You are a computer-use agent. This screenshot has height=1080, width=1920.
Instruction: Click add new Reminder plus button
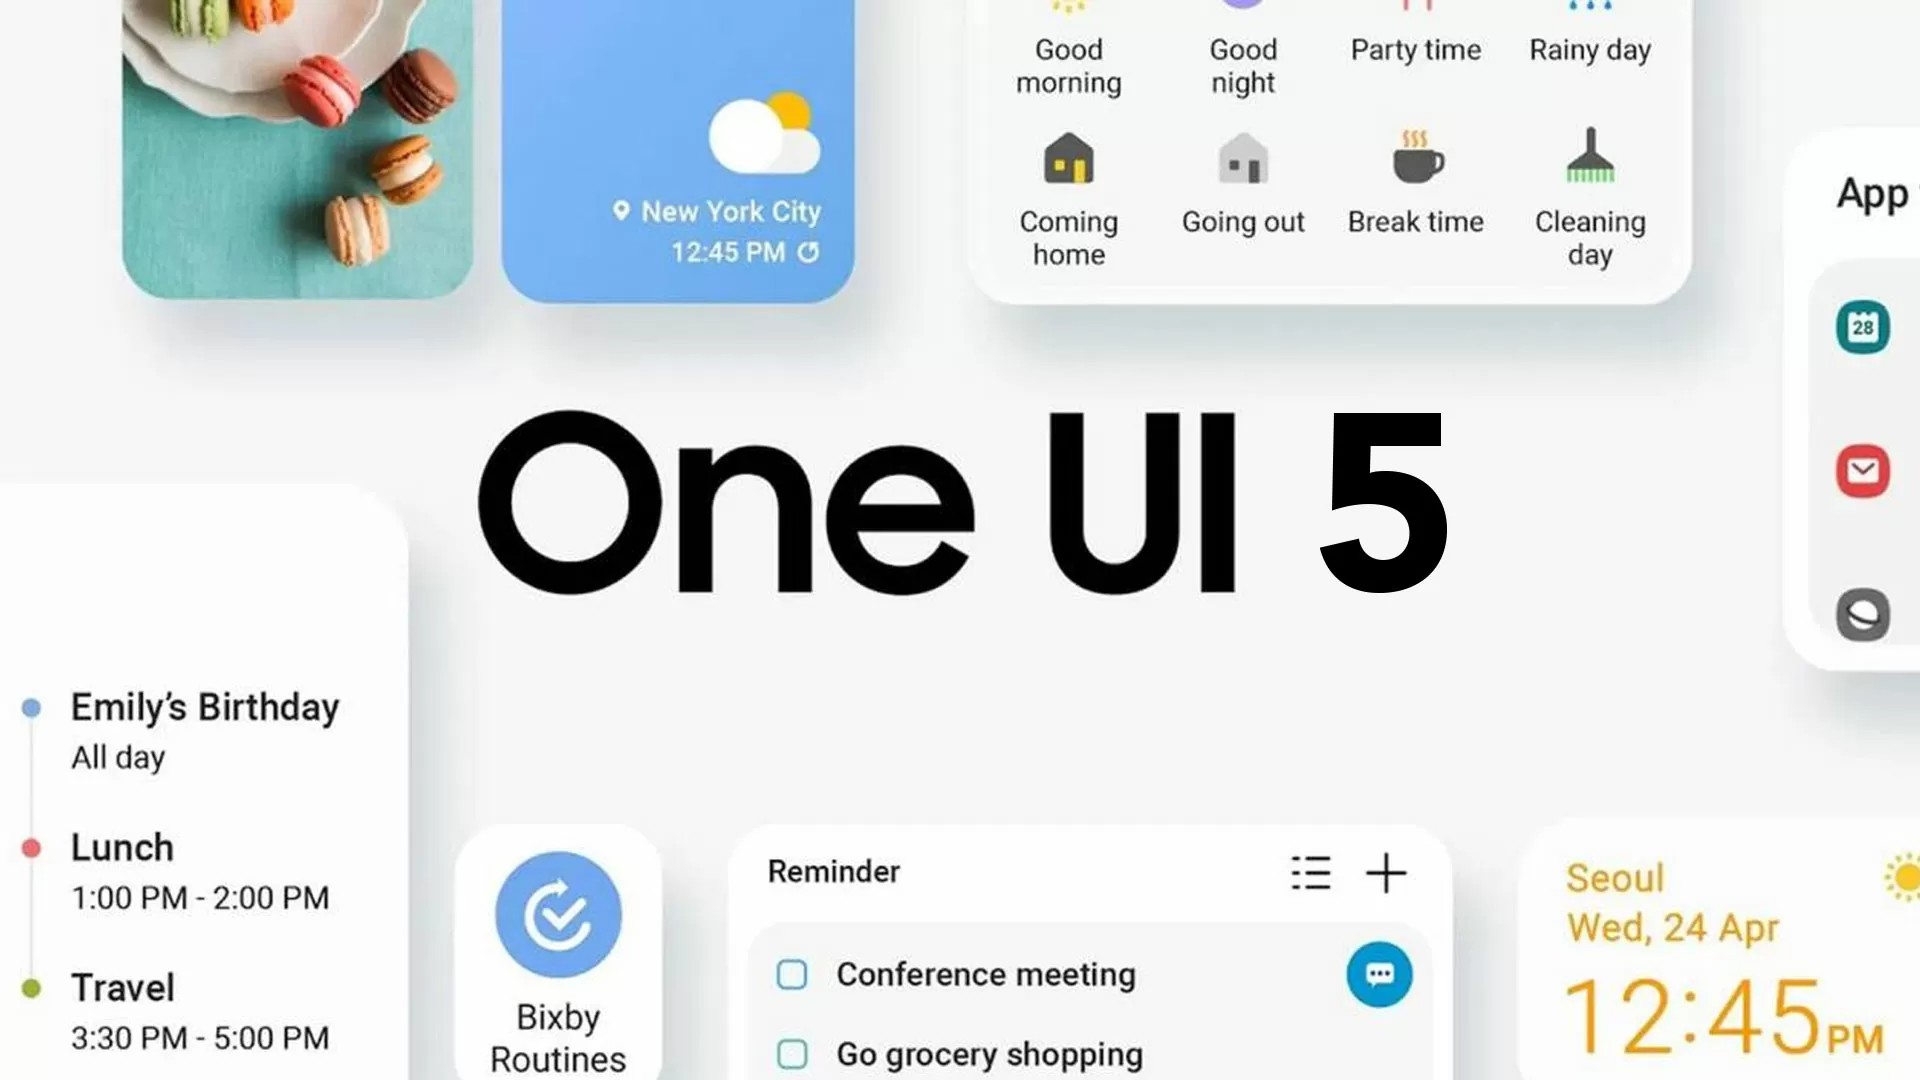[1387, 872]
